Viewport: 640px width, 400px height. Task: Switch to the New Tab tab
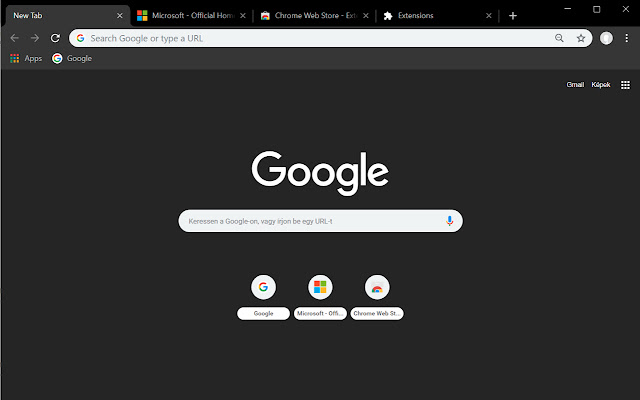pyautogui.click(x=68, y=16)
